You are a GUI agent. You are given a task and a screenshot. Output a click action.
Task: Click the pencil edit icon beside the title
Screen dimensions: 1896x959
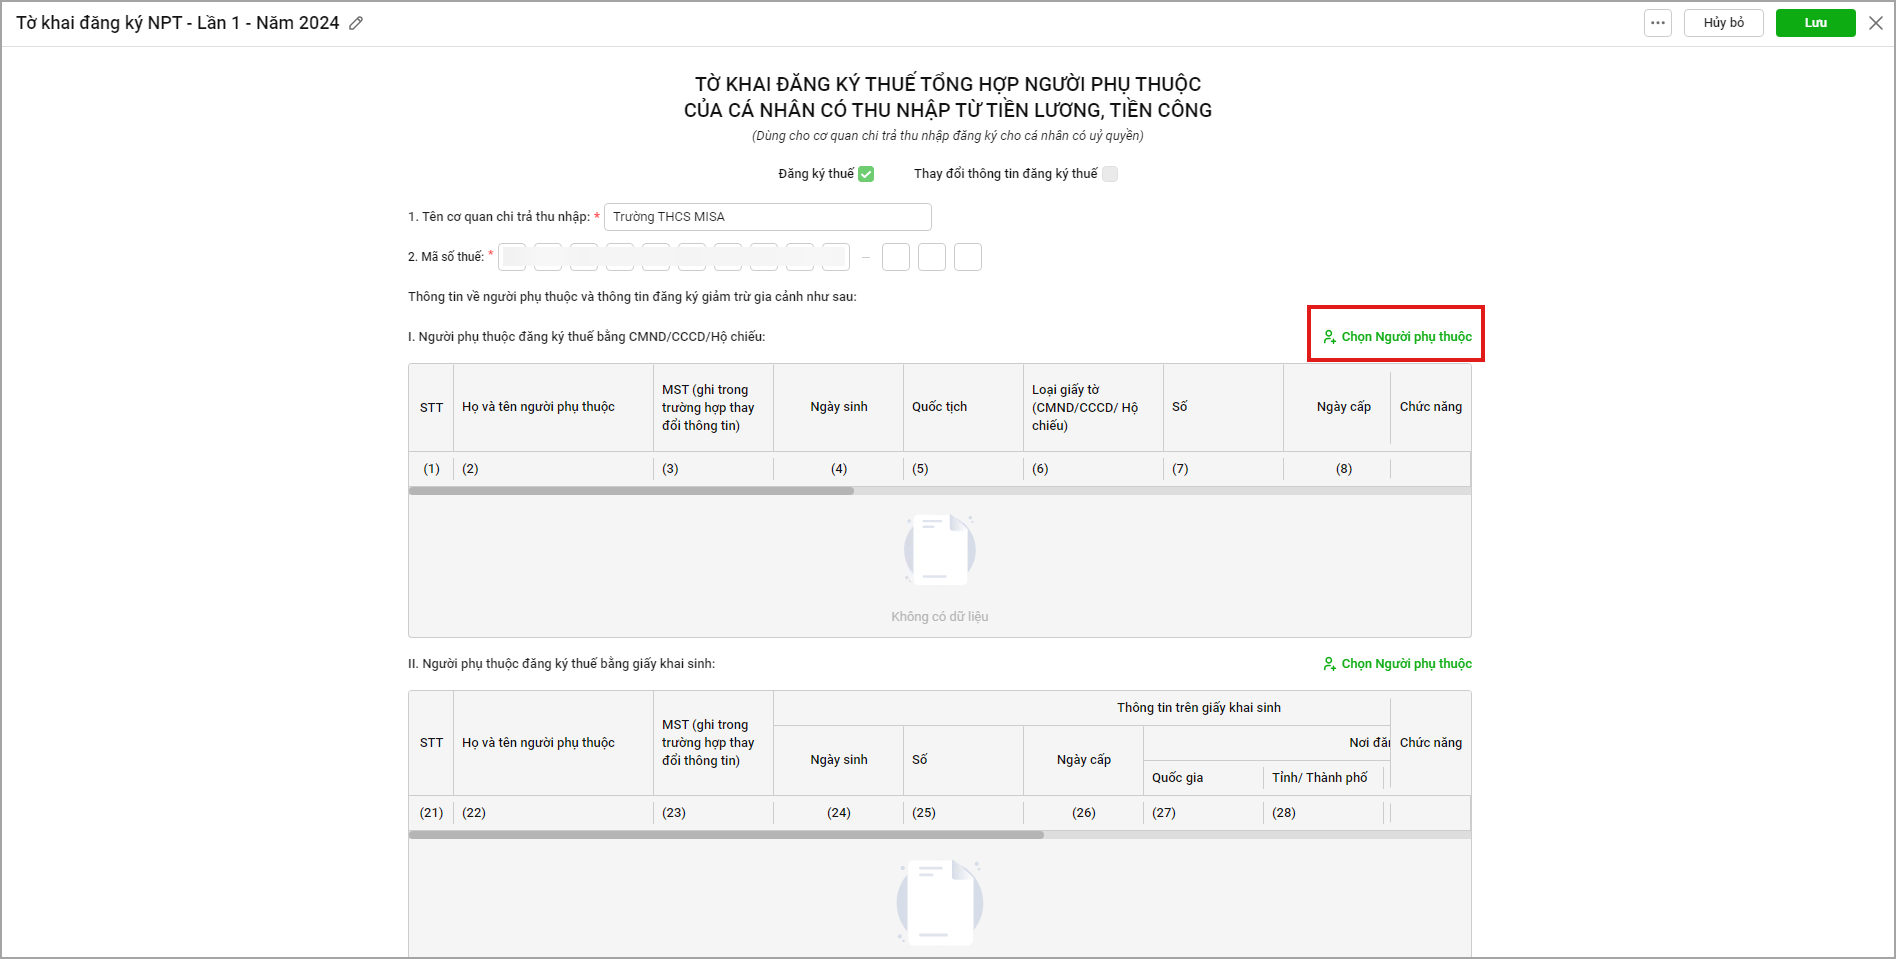tap(356, 23)
